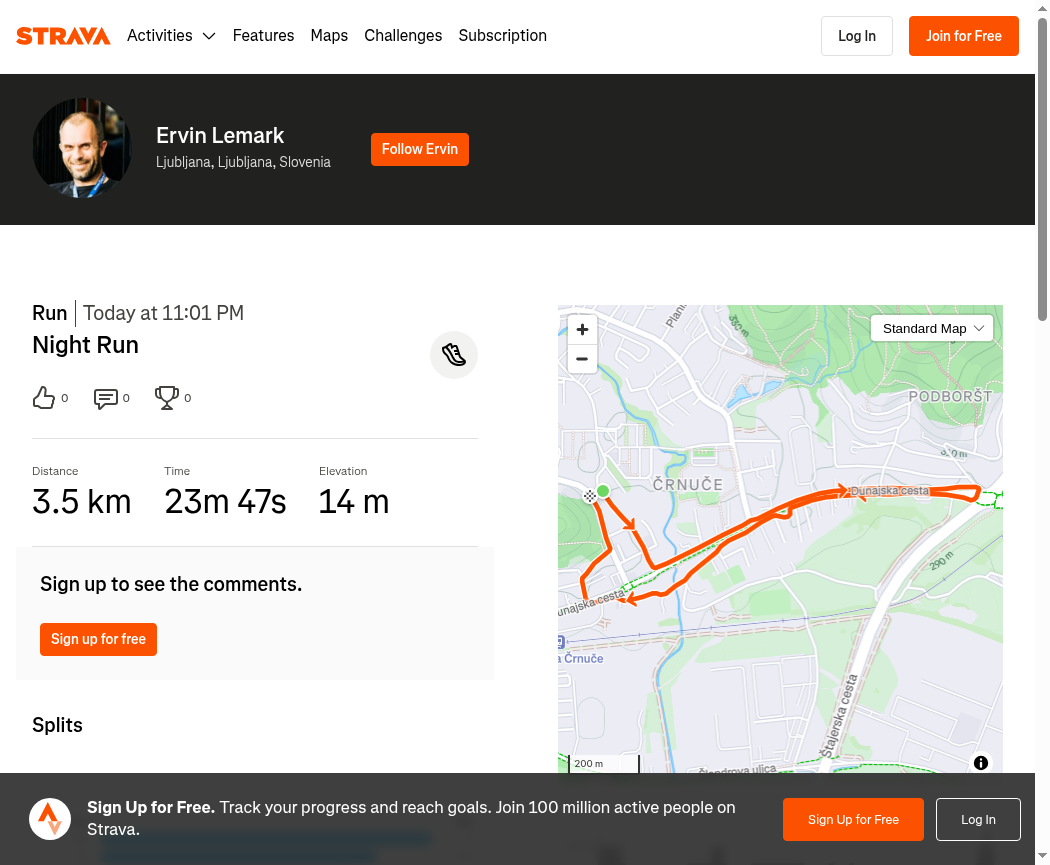Go to the Challenges page
The image size is (1050, 865).
(x=403, y=35)
